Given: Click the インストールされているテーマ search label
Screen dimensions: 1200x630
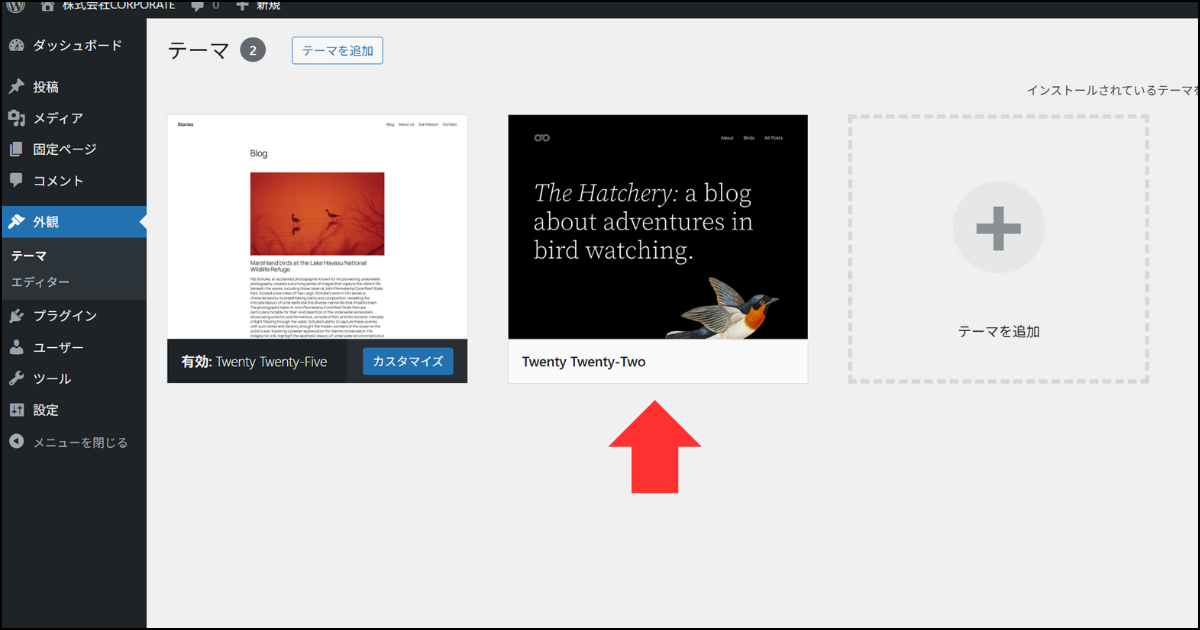Looking at the screenshot, I should (x=1113, y=90).
